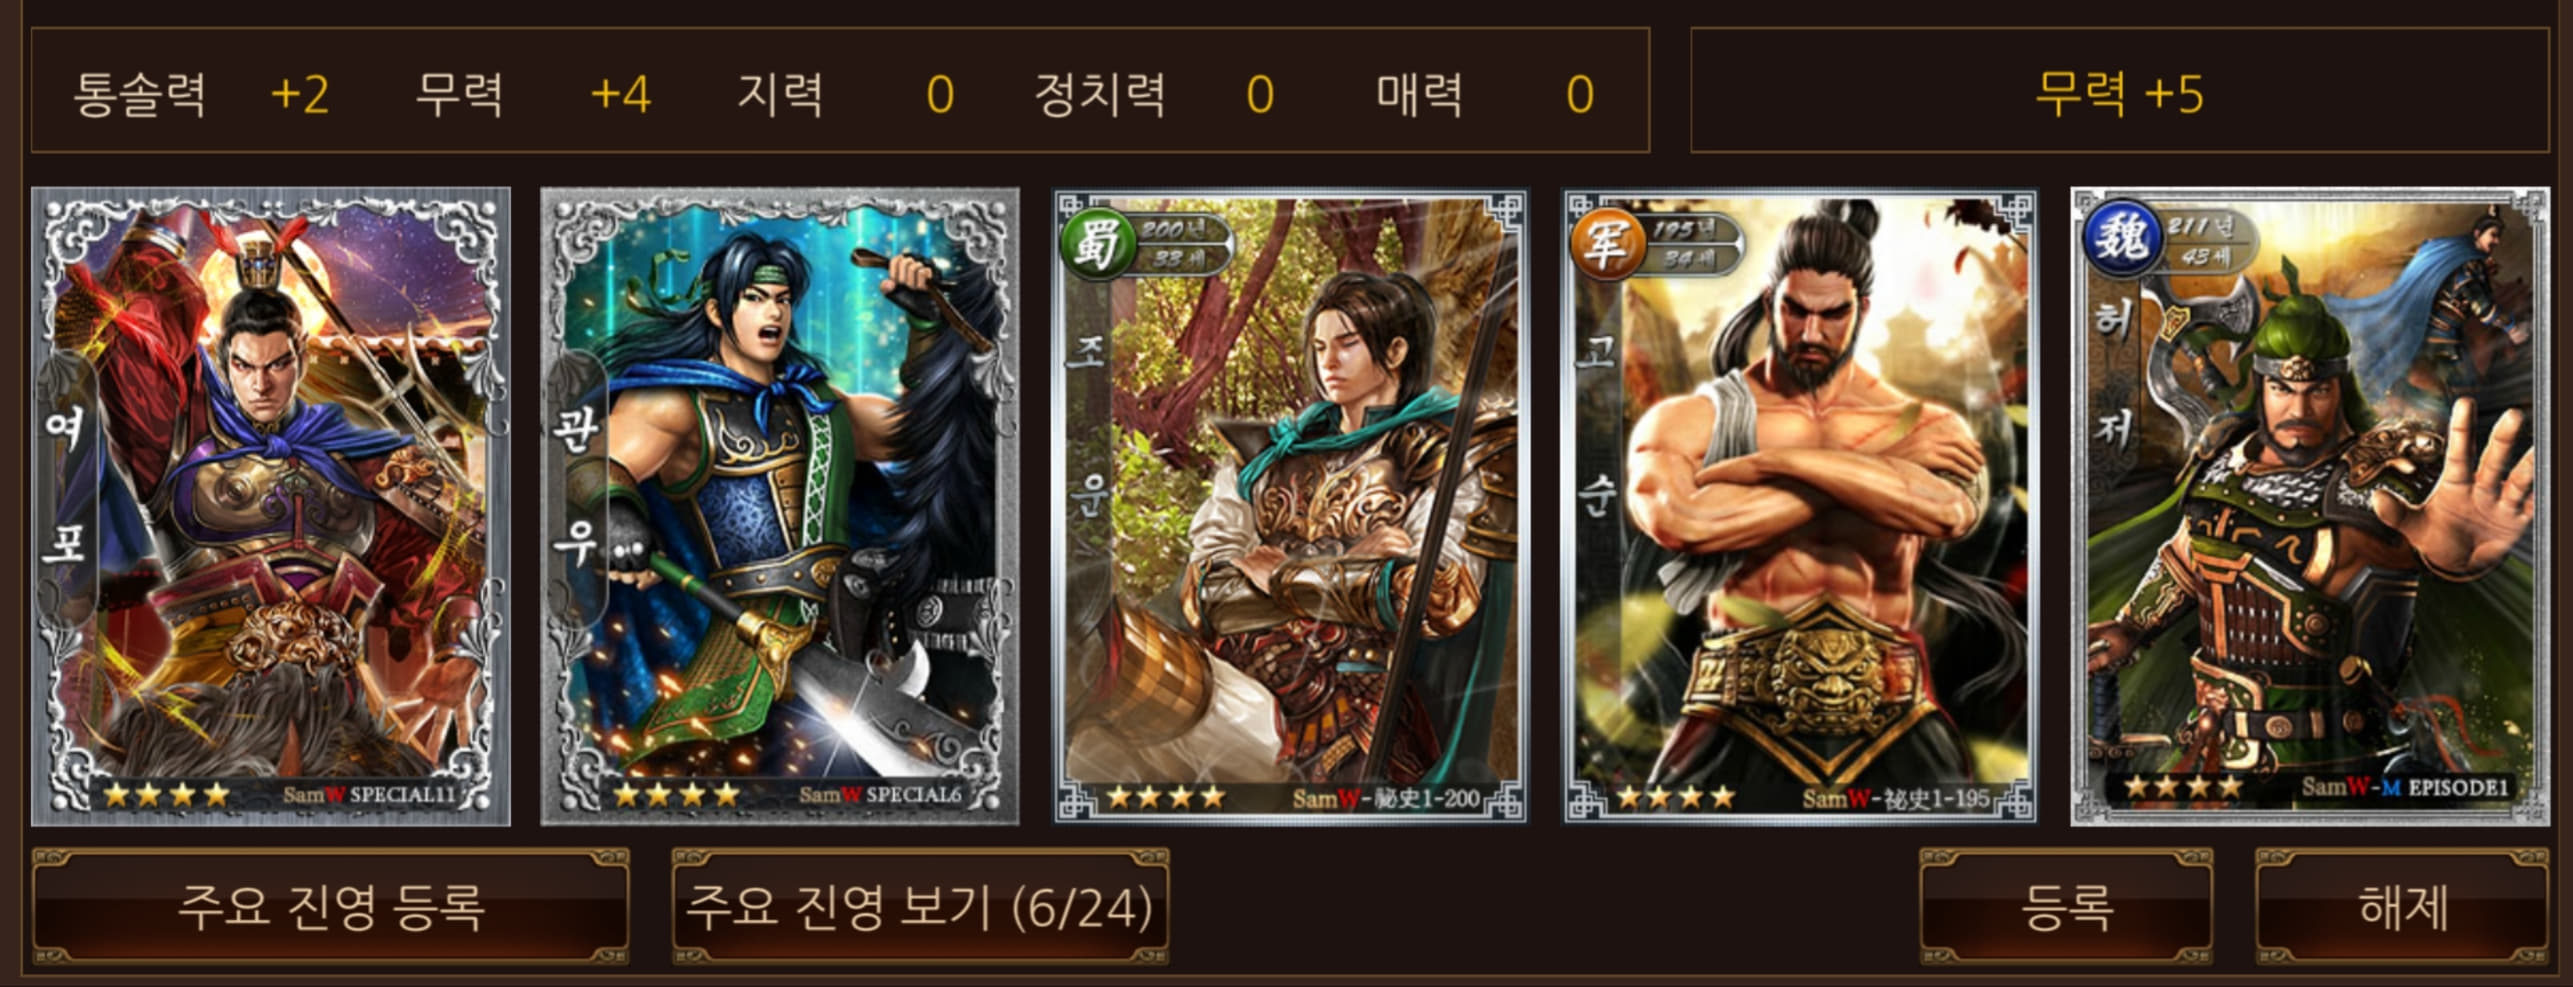The image size is (2573, 987).
Task: Click the 무력 +5 bonus panel
Action: tap(2119, 91)
